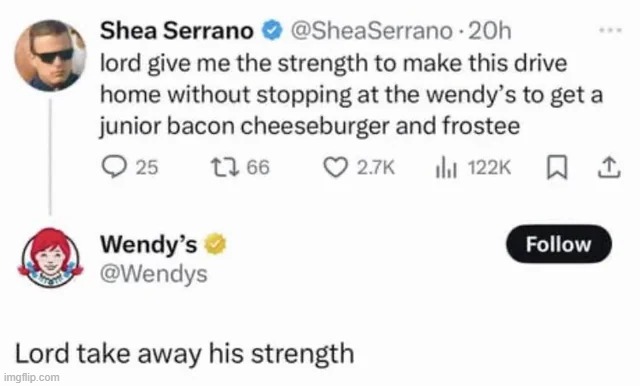This screenshot has height=386, width=640.
Task: Open the Wendy's logo avatar
Action: 51,258
